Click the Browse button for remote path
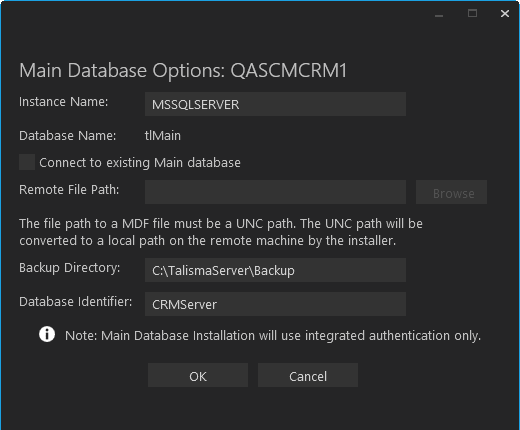520x430 pixels. (x=451, y=192)
